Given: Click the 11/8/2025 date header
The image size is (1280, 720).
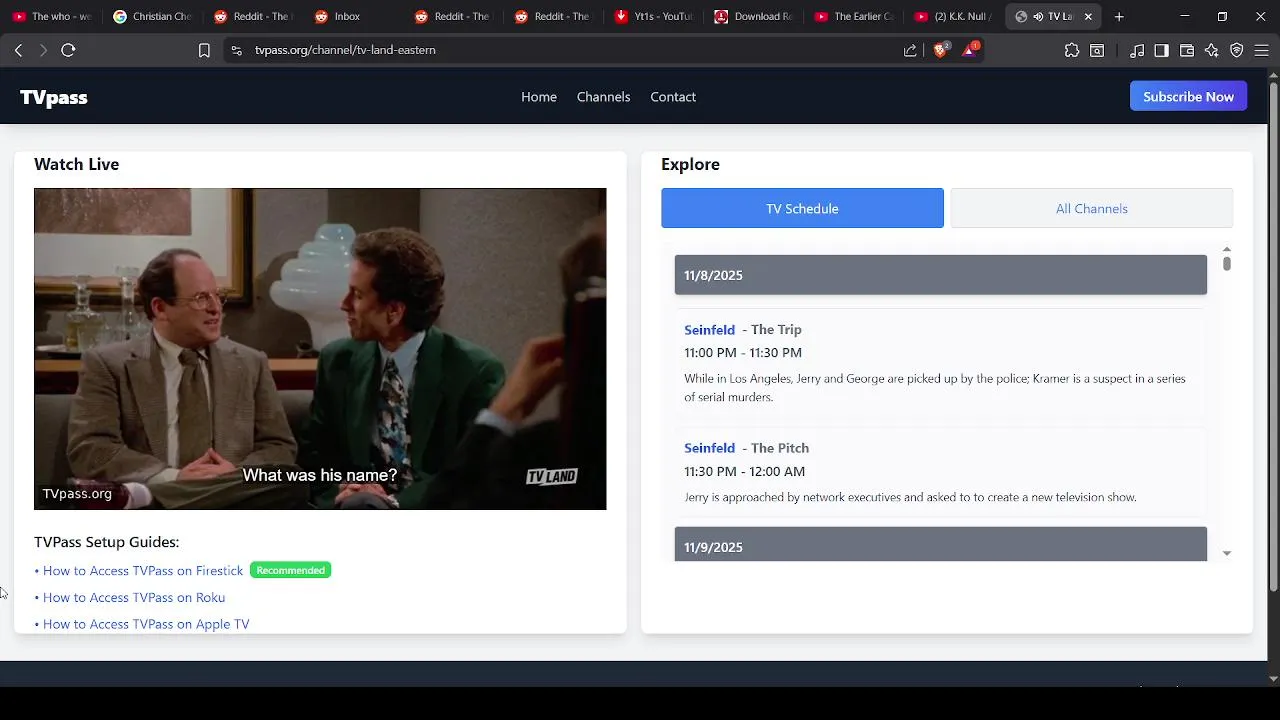Looking at the screenshot, I should tap(941, 275).
